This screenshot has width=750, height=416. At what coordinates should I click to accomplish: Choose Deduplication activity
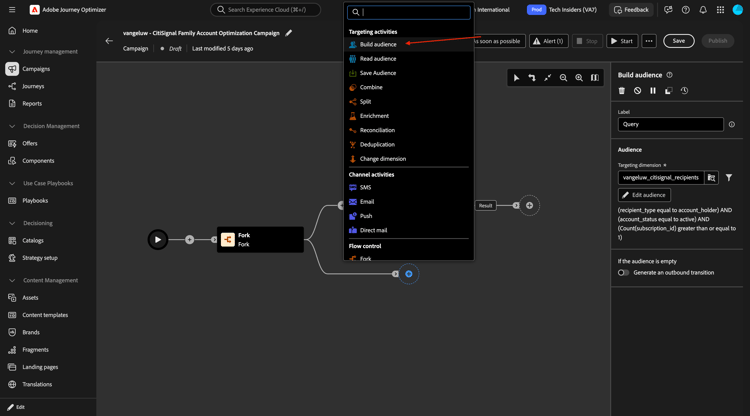(x=408, y=144)
